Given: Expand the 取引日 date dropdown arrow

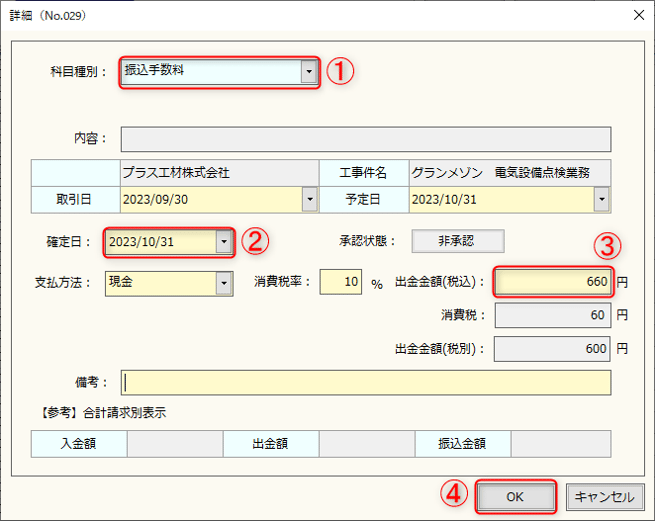Looking at the screenshot, I should click(x=310, y=199).
